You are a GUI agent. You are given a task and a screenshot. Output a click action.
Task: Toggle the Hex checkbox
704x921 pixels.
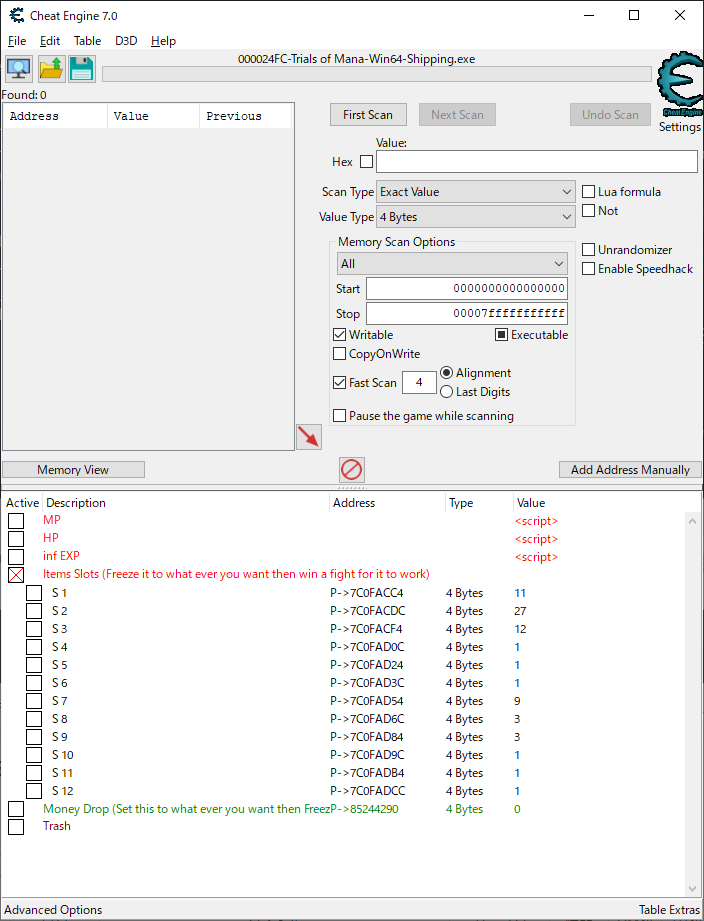pyautogui.click(x=366, y=161)
